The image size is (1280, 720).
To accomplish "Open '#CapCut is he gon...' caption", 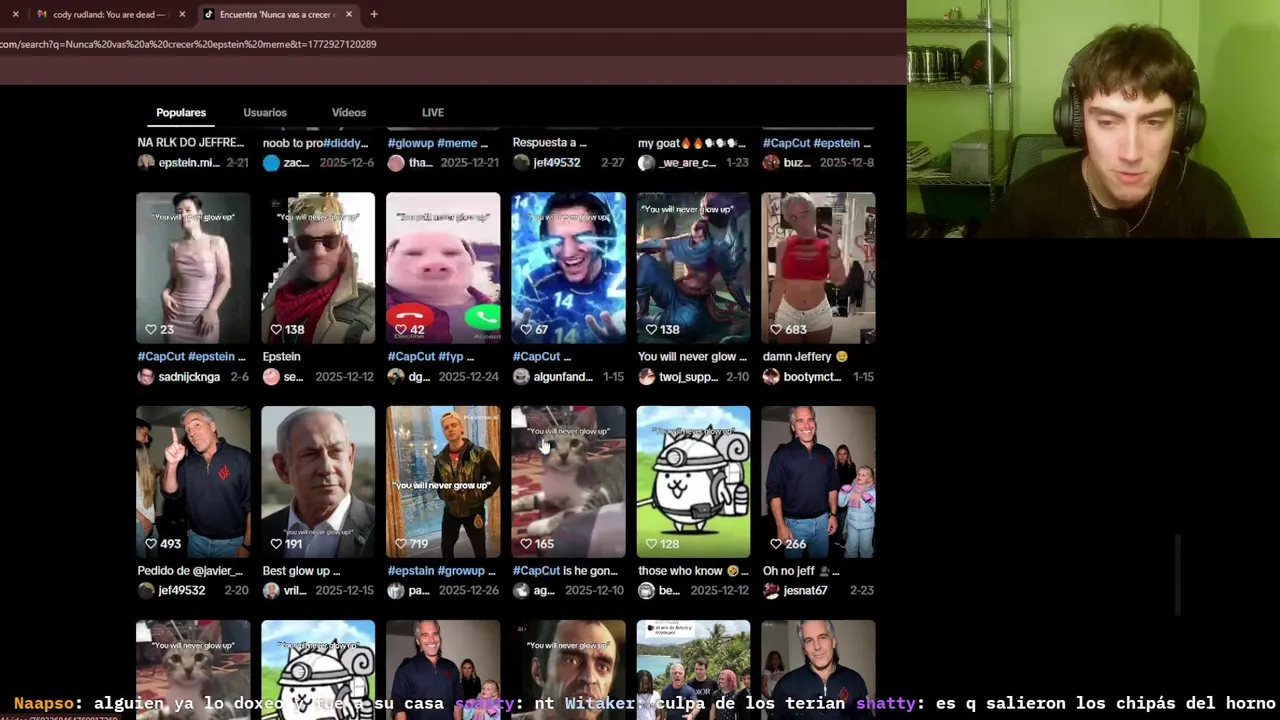I will click(565, 571).
